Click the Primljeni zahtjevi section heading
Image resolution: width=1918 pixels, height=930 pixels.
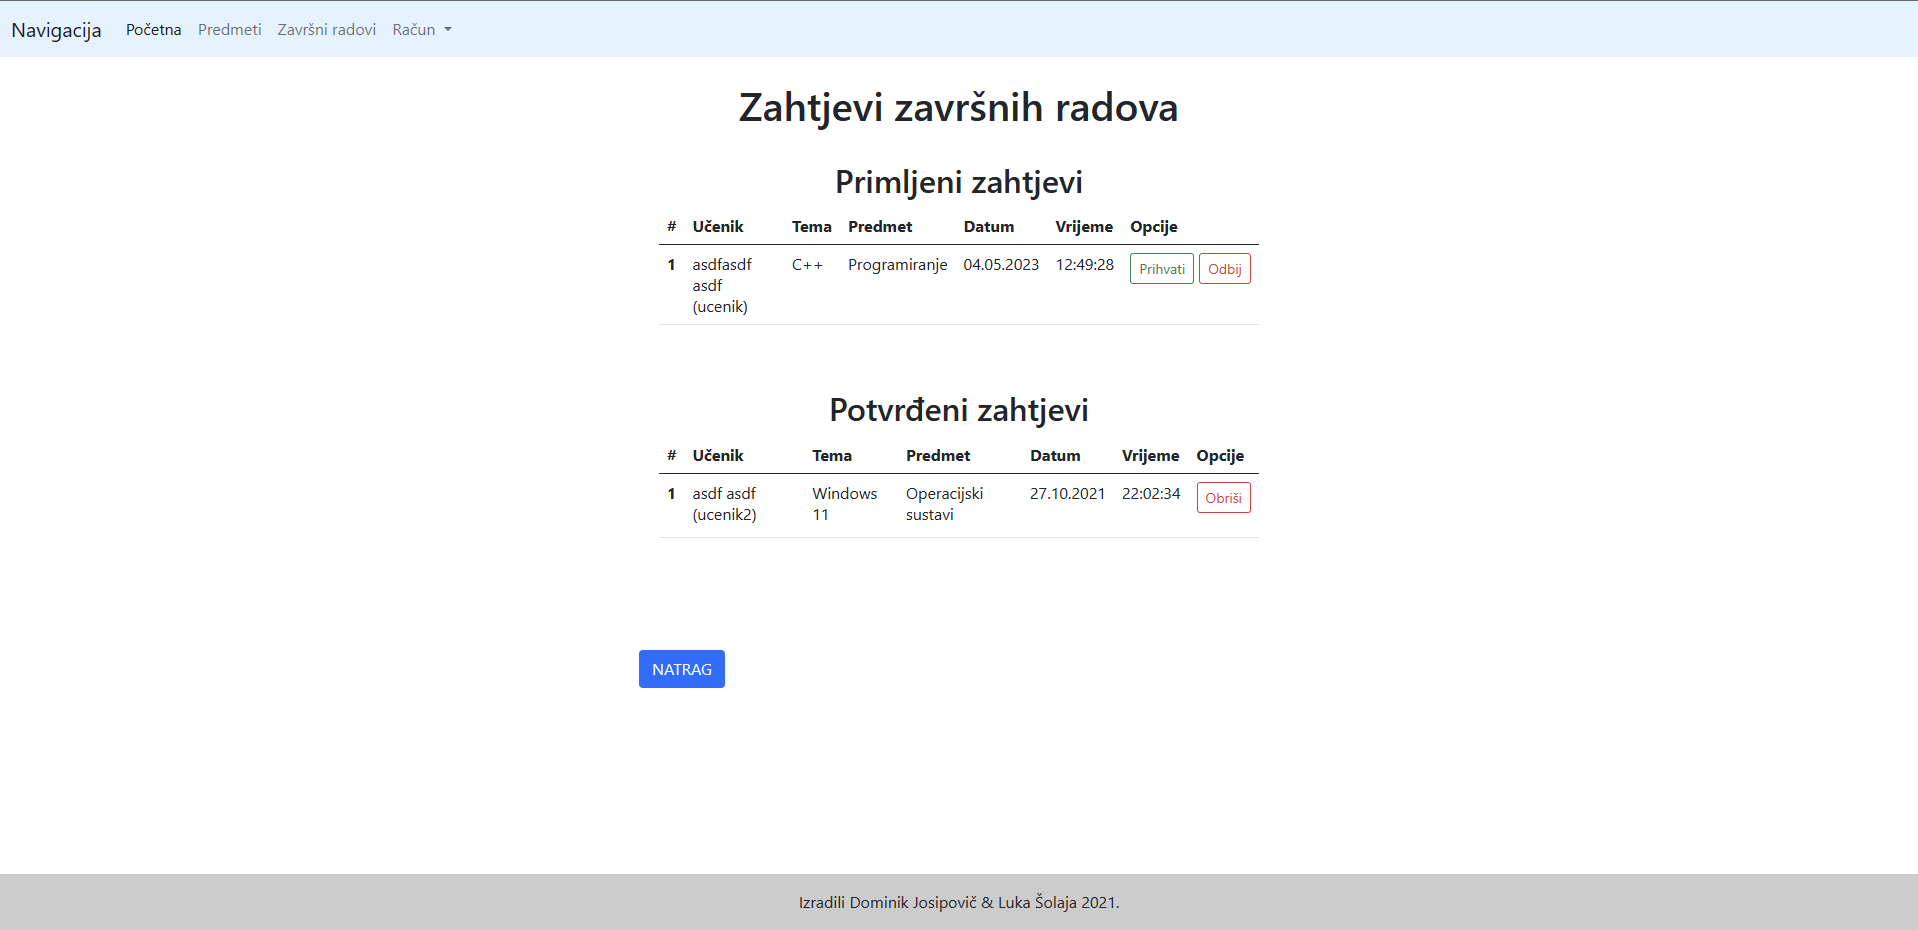(x=958, y=182)
